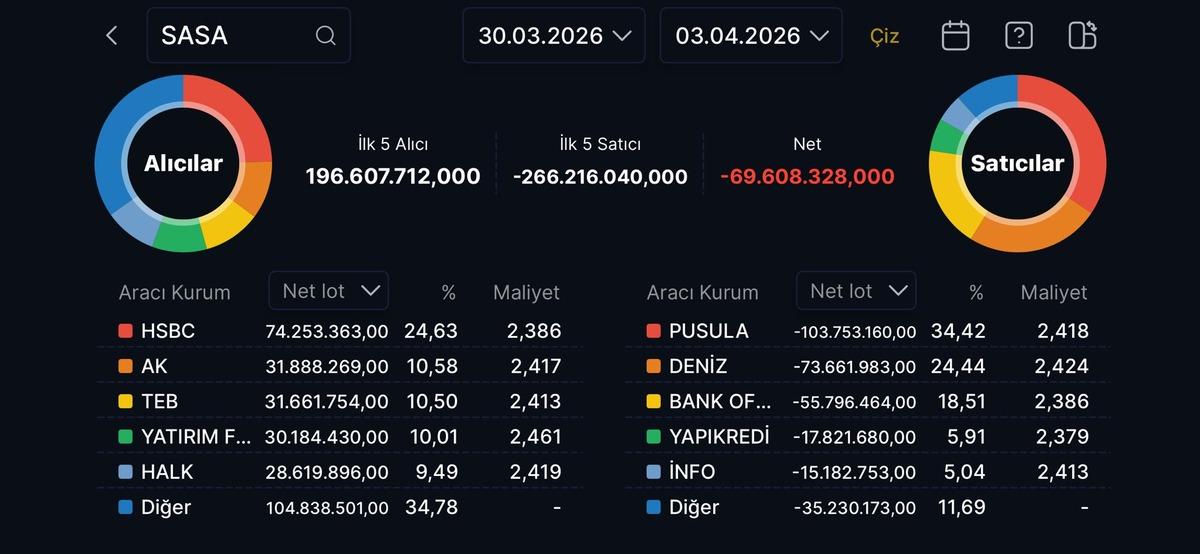The width and height of the screenshot is (1200, 554).
Task: Click the search magnifier icon
Action: click(x=325, y=36)
